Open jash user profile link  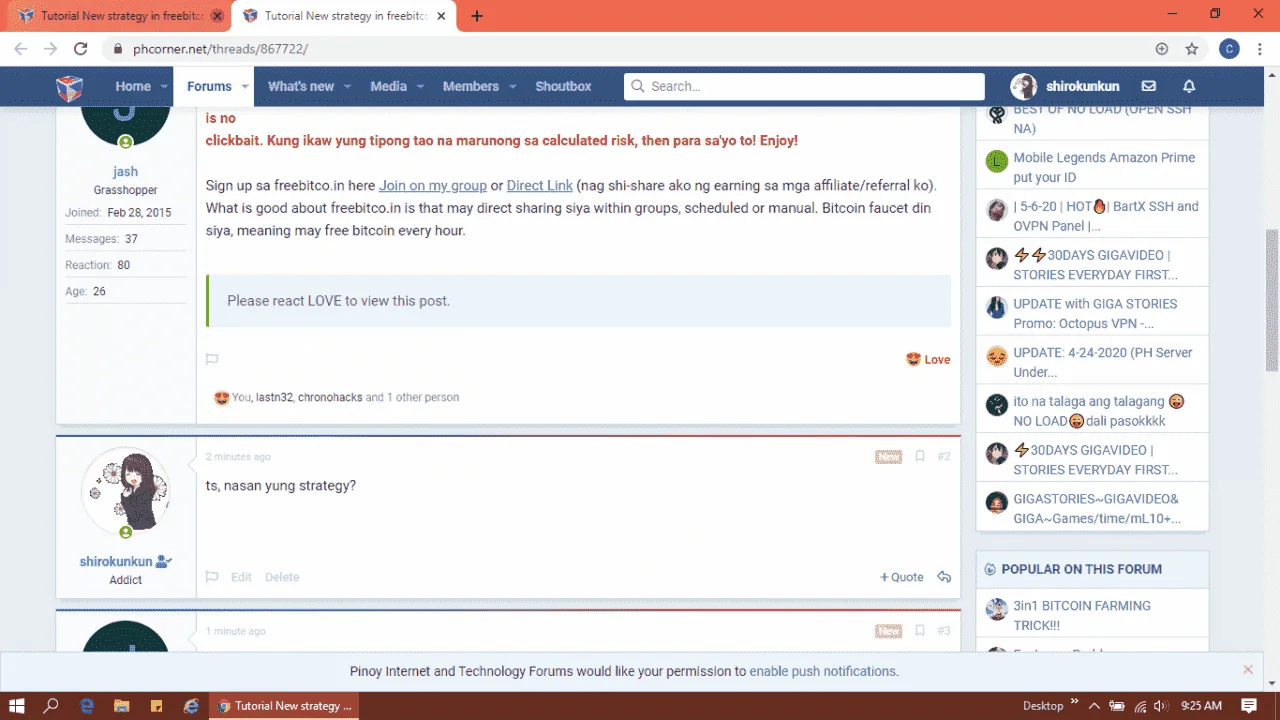(x=126, y=171)
